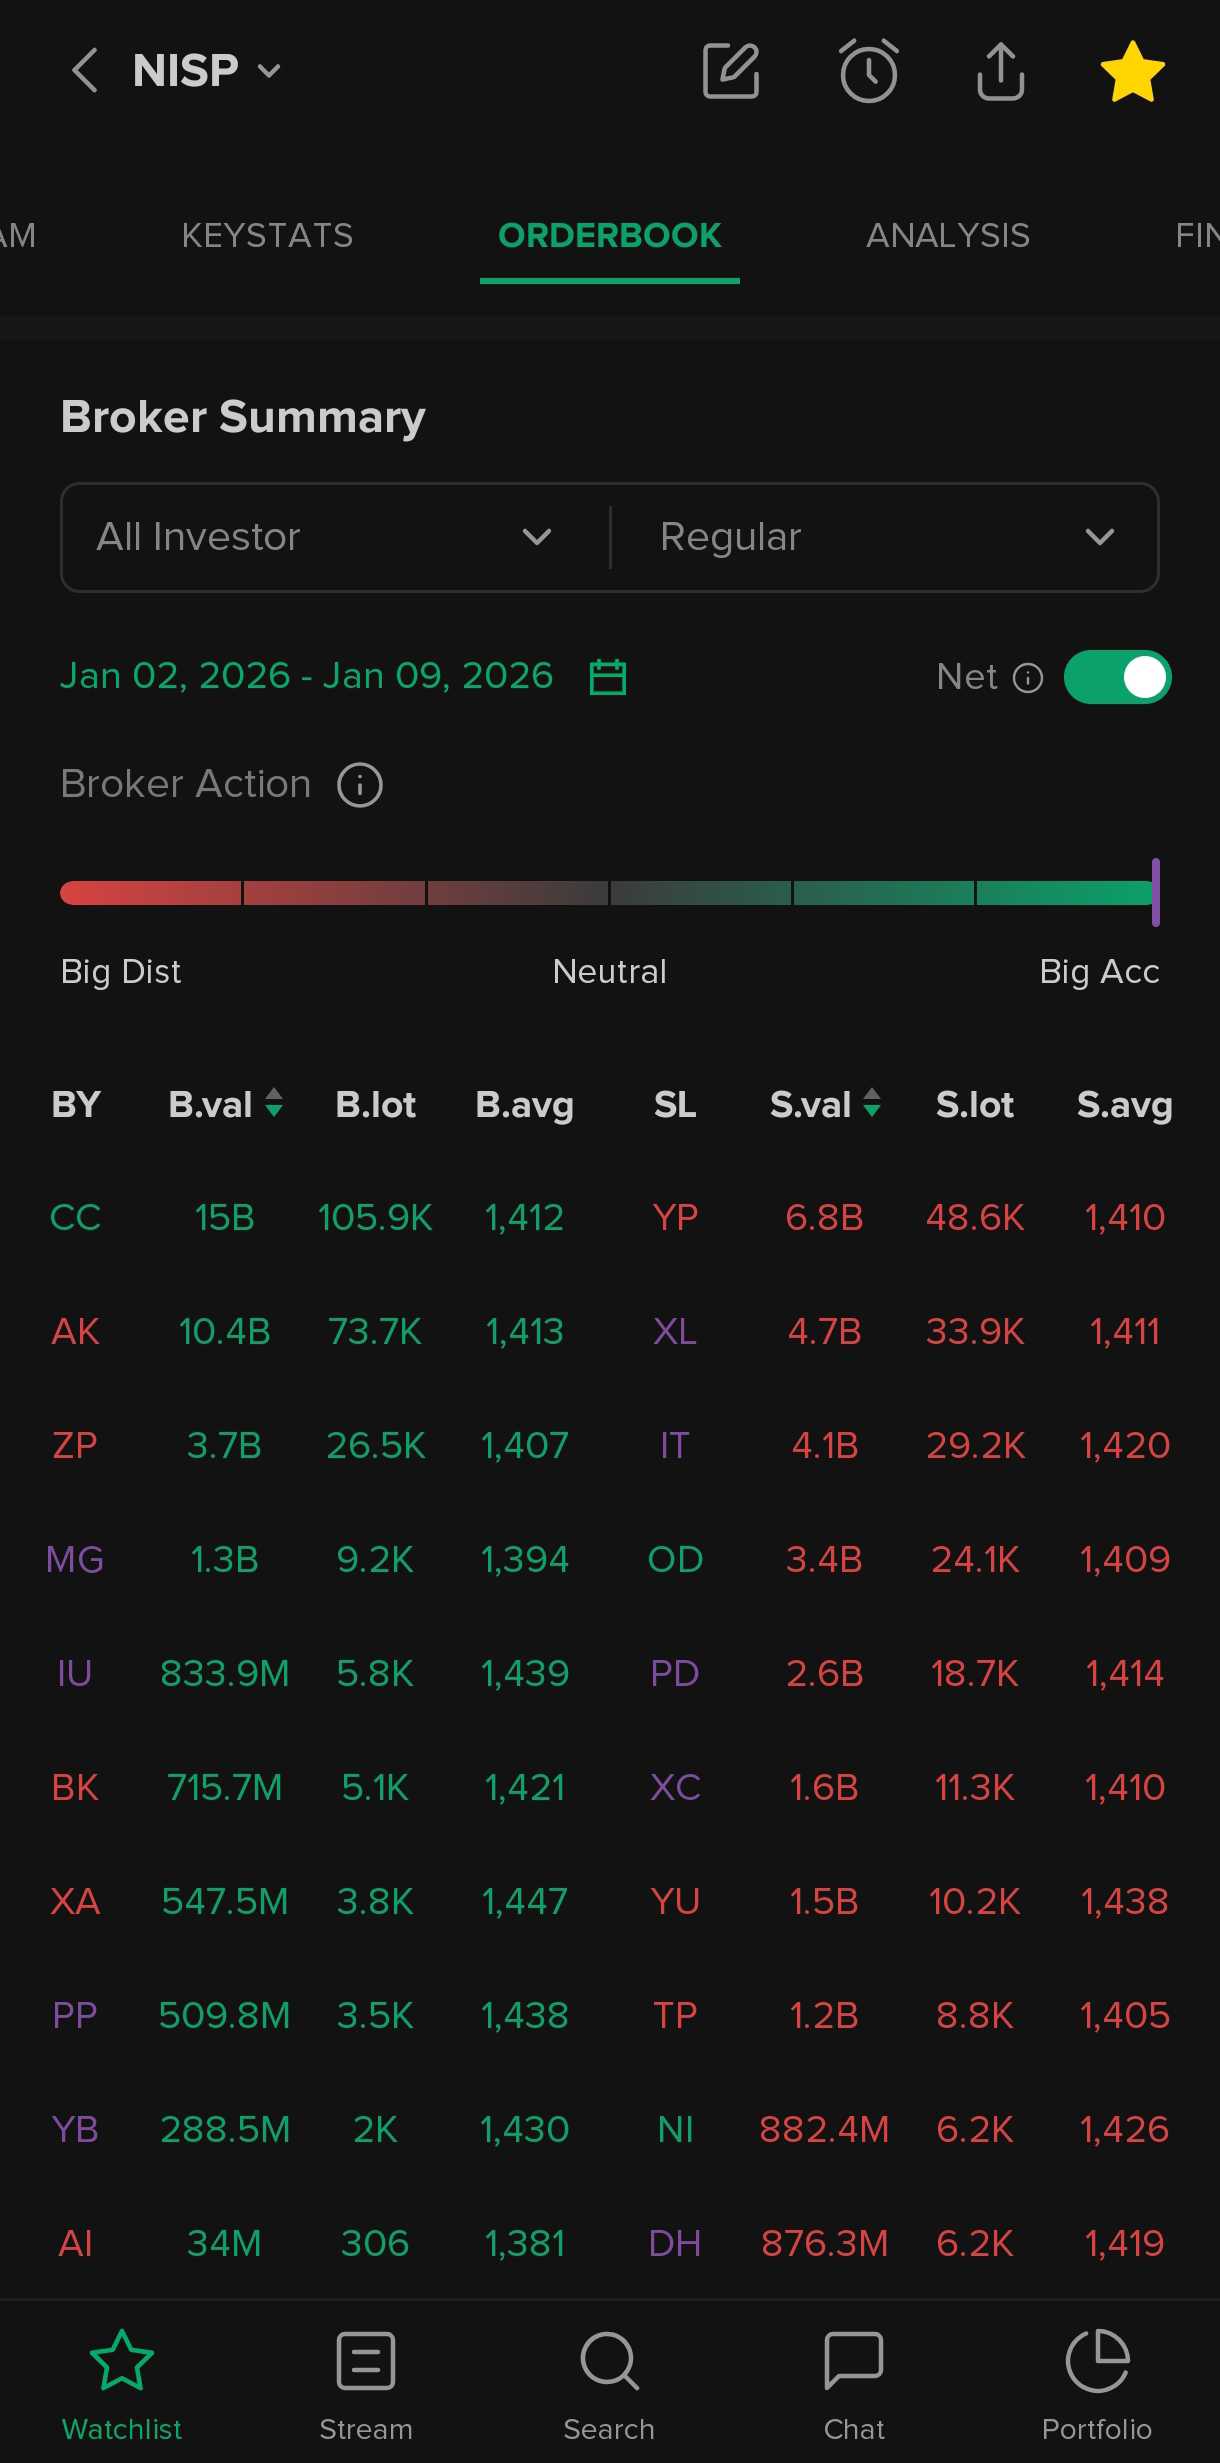Set a price alert via clock icon

pos(867,71)
